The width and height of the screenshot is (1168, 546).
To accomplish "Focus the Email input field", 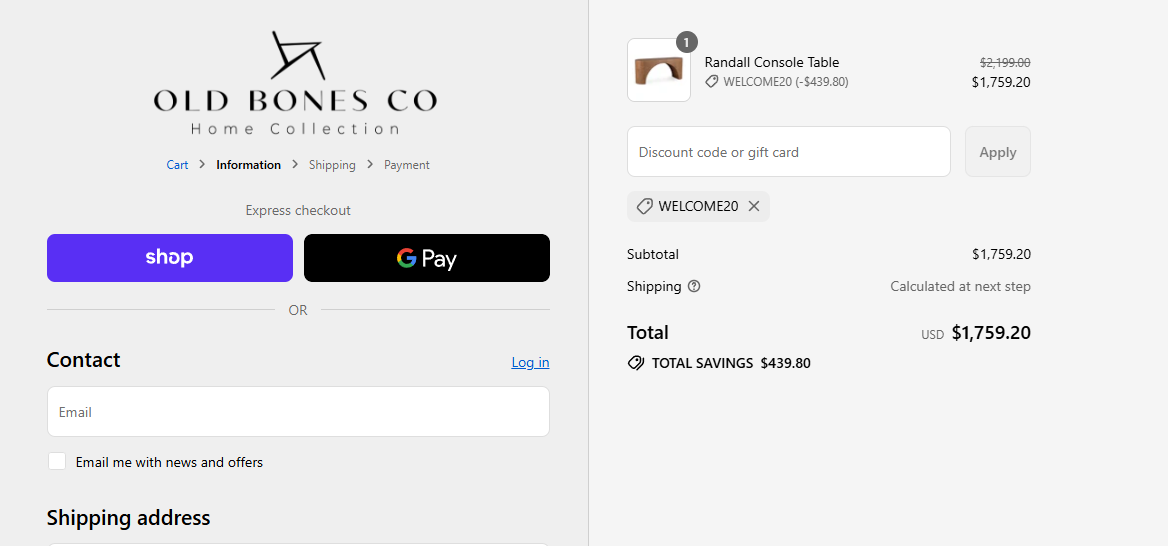I will 298,411.
